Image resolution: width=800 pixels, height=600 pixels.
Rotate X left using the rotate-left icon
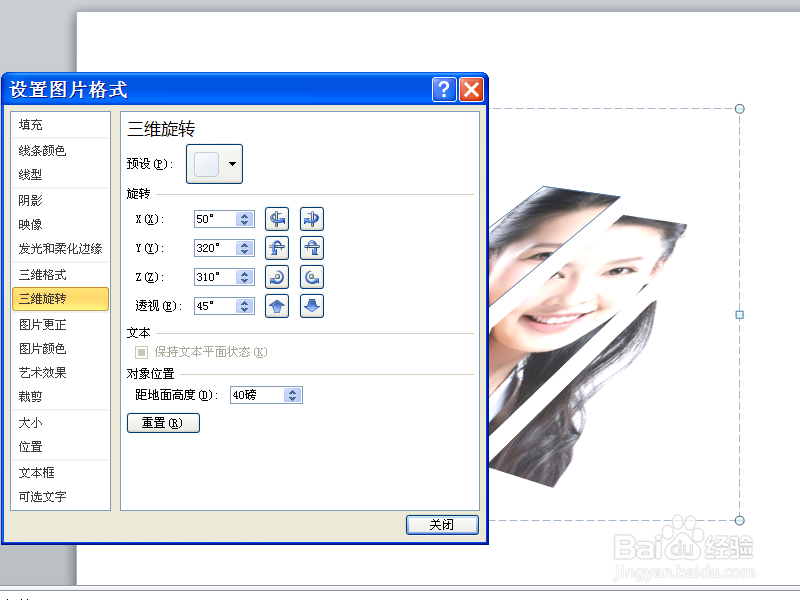277,219
